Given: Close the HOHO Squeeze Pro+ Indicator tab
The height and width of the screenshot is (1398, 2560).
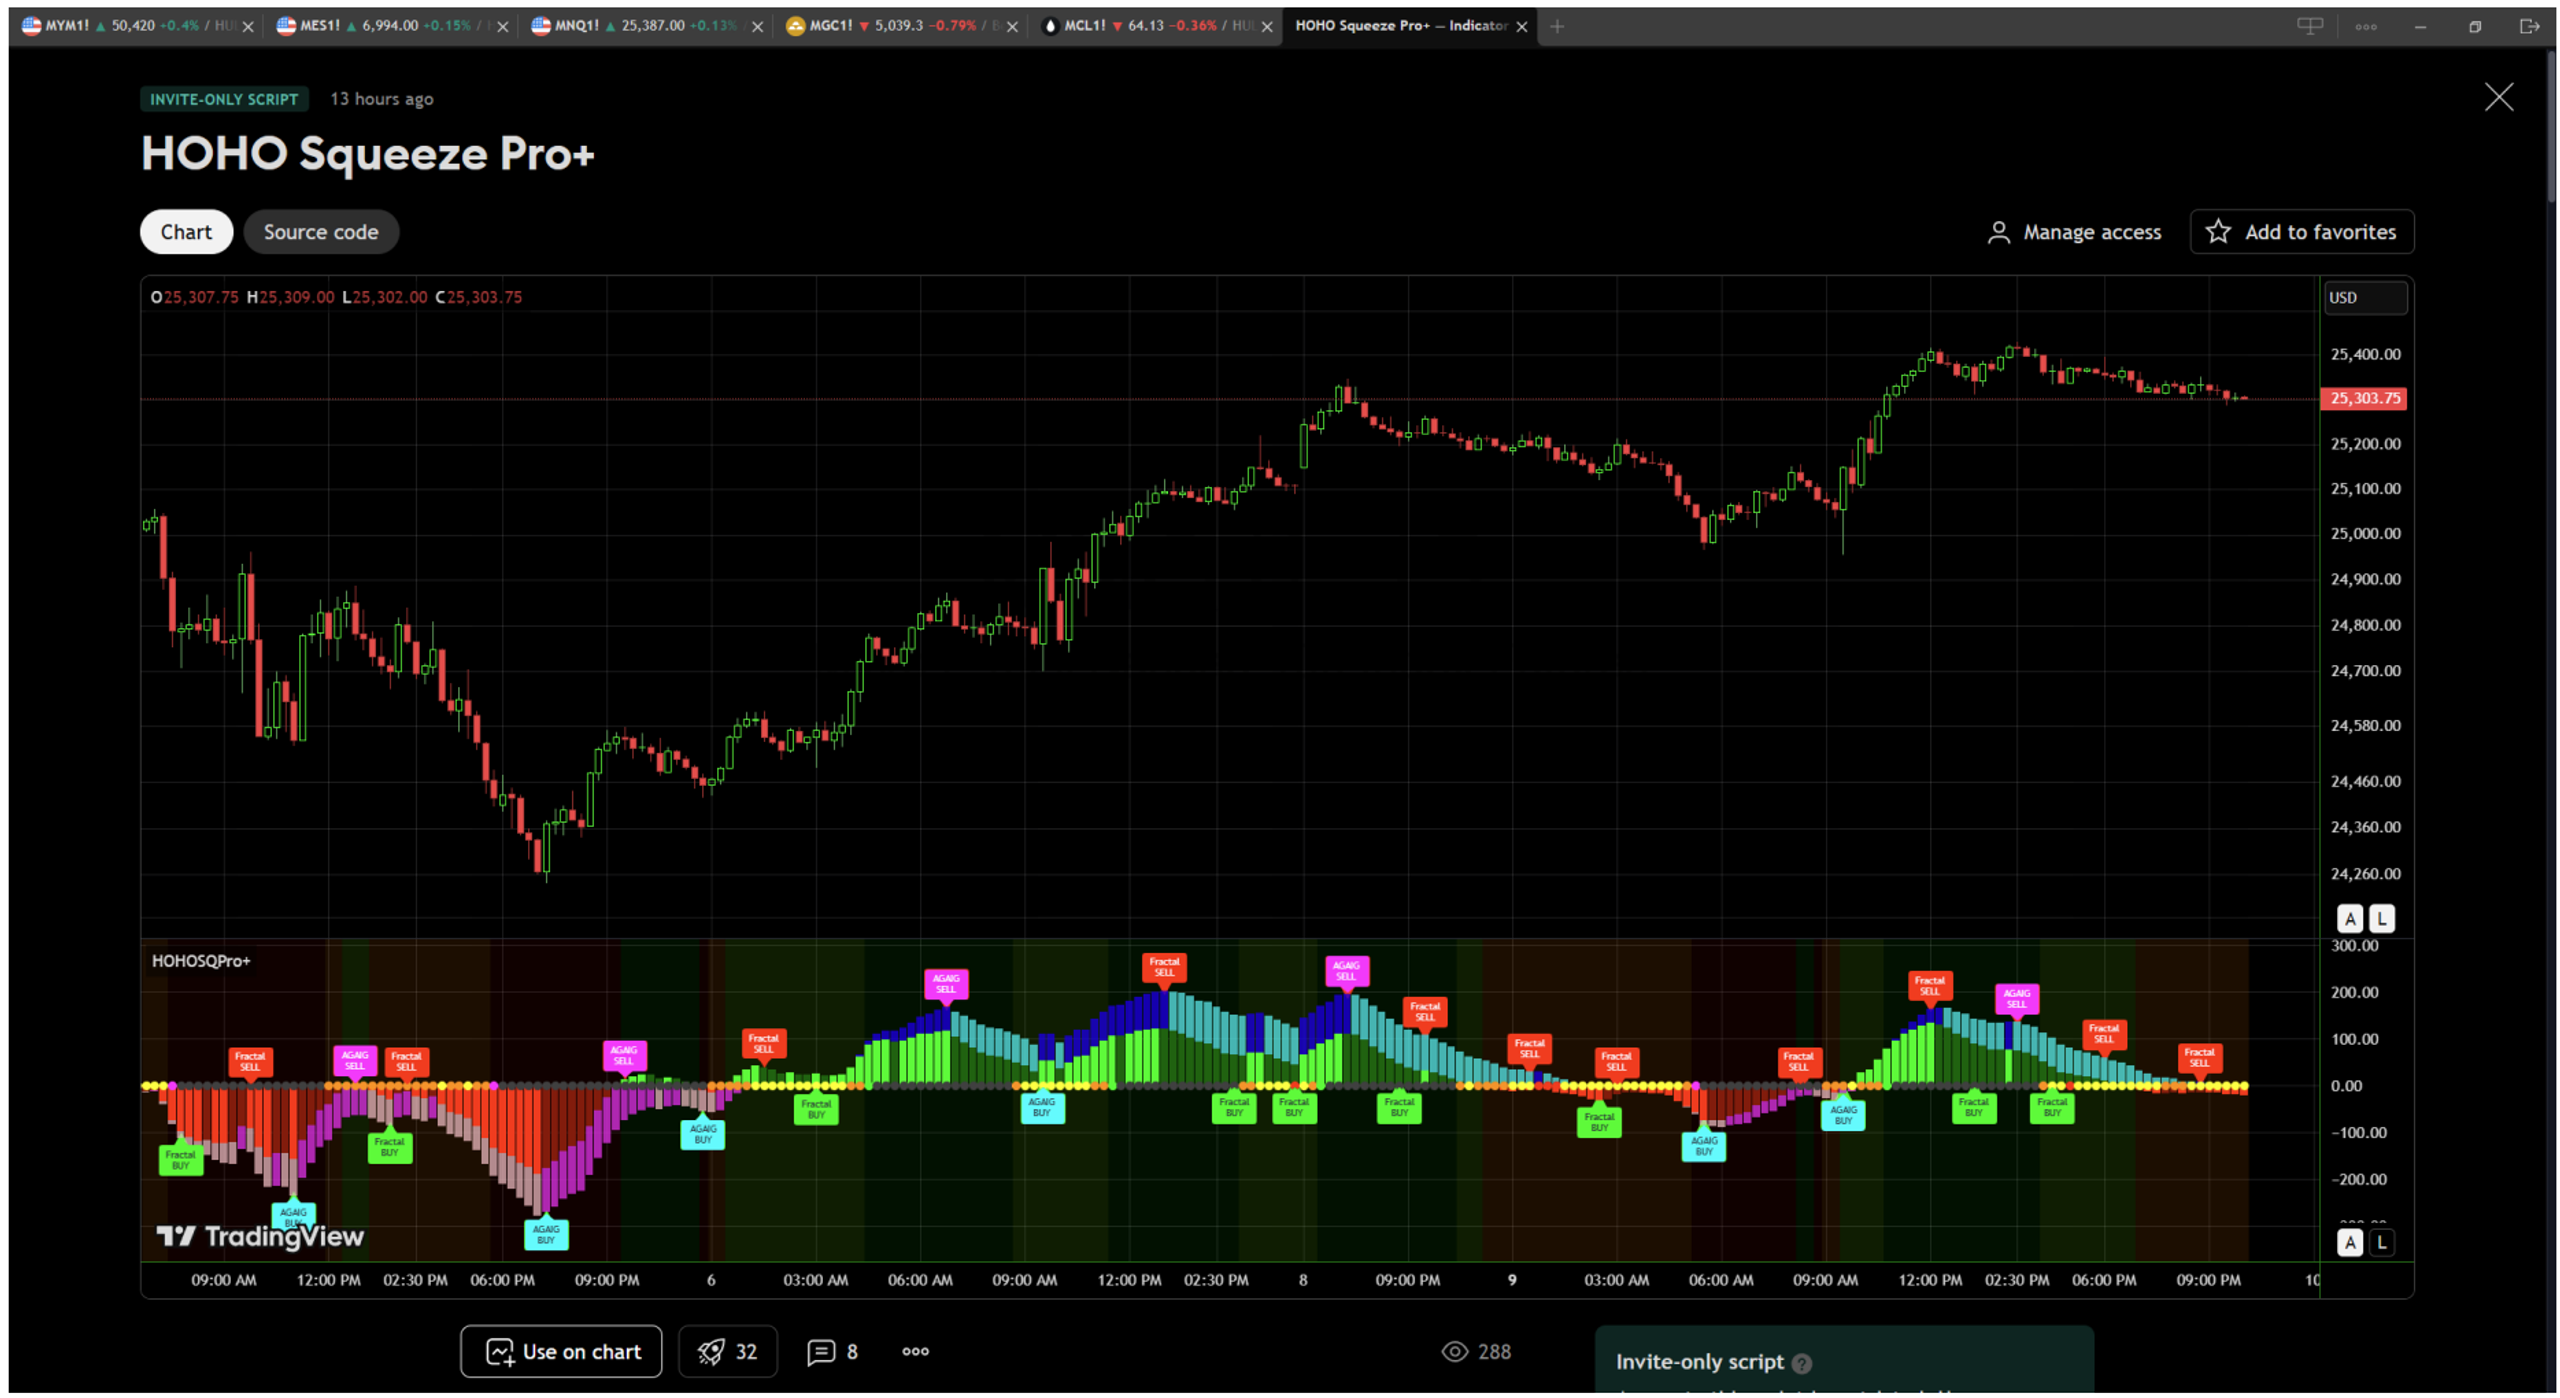Looking at the screenshot, I should coord(1521,27).
